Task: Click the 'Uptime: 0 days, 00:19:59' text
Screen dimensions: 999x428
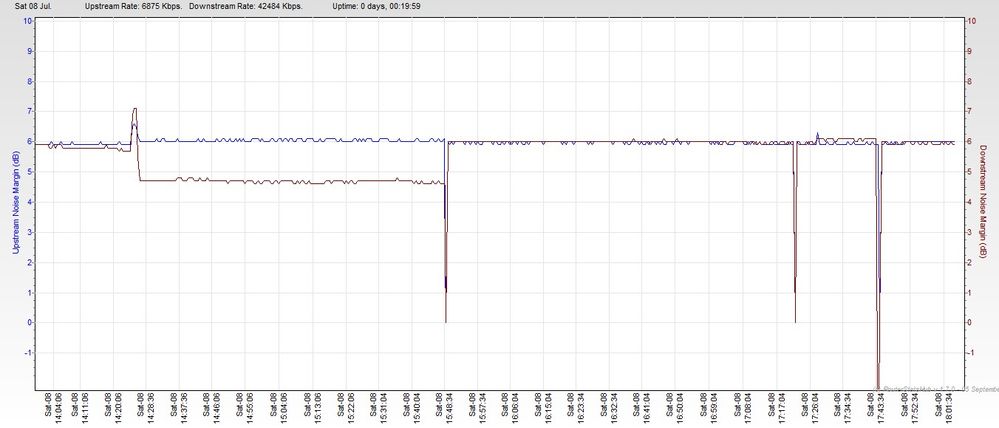Action: pyautogui.click(x=376, y=6)
